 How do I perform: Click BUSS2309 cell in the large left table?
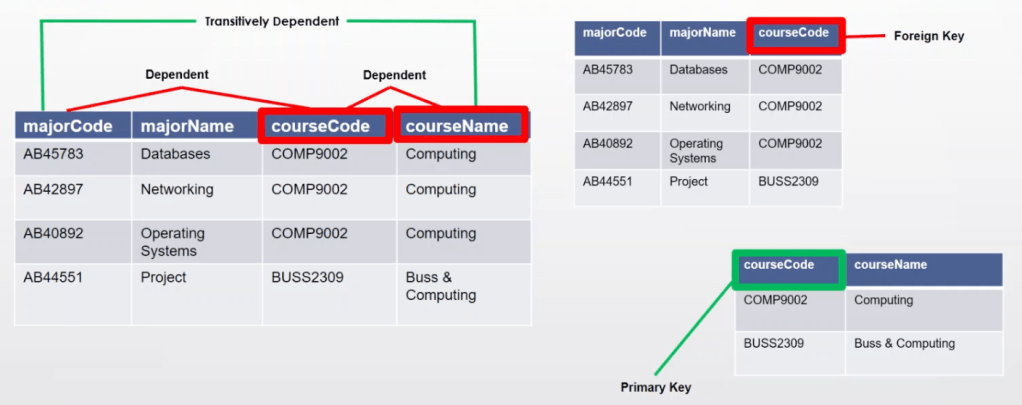[307, 277]
